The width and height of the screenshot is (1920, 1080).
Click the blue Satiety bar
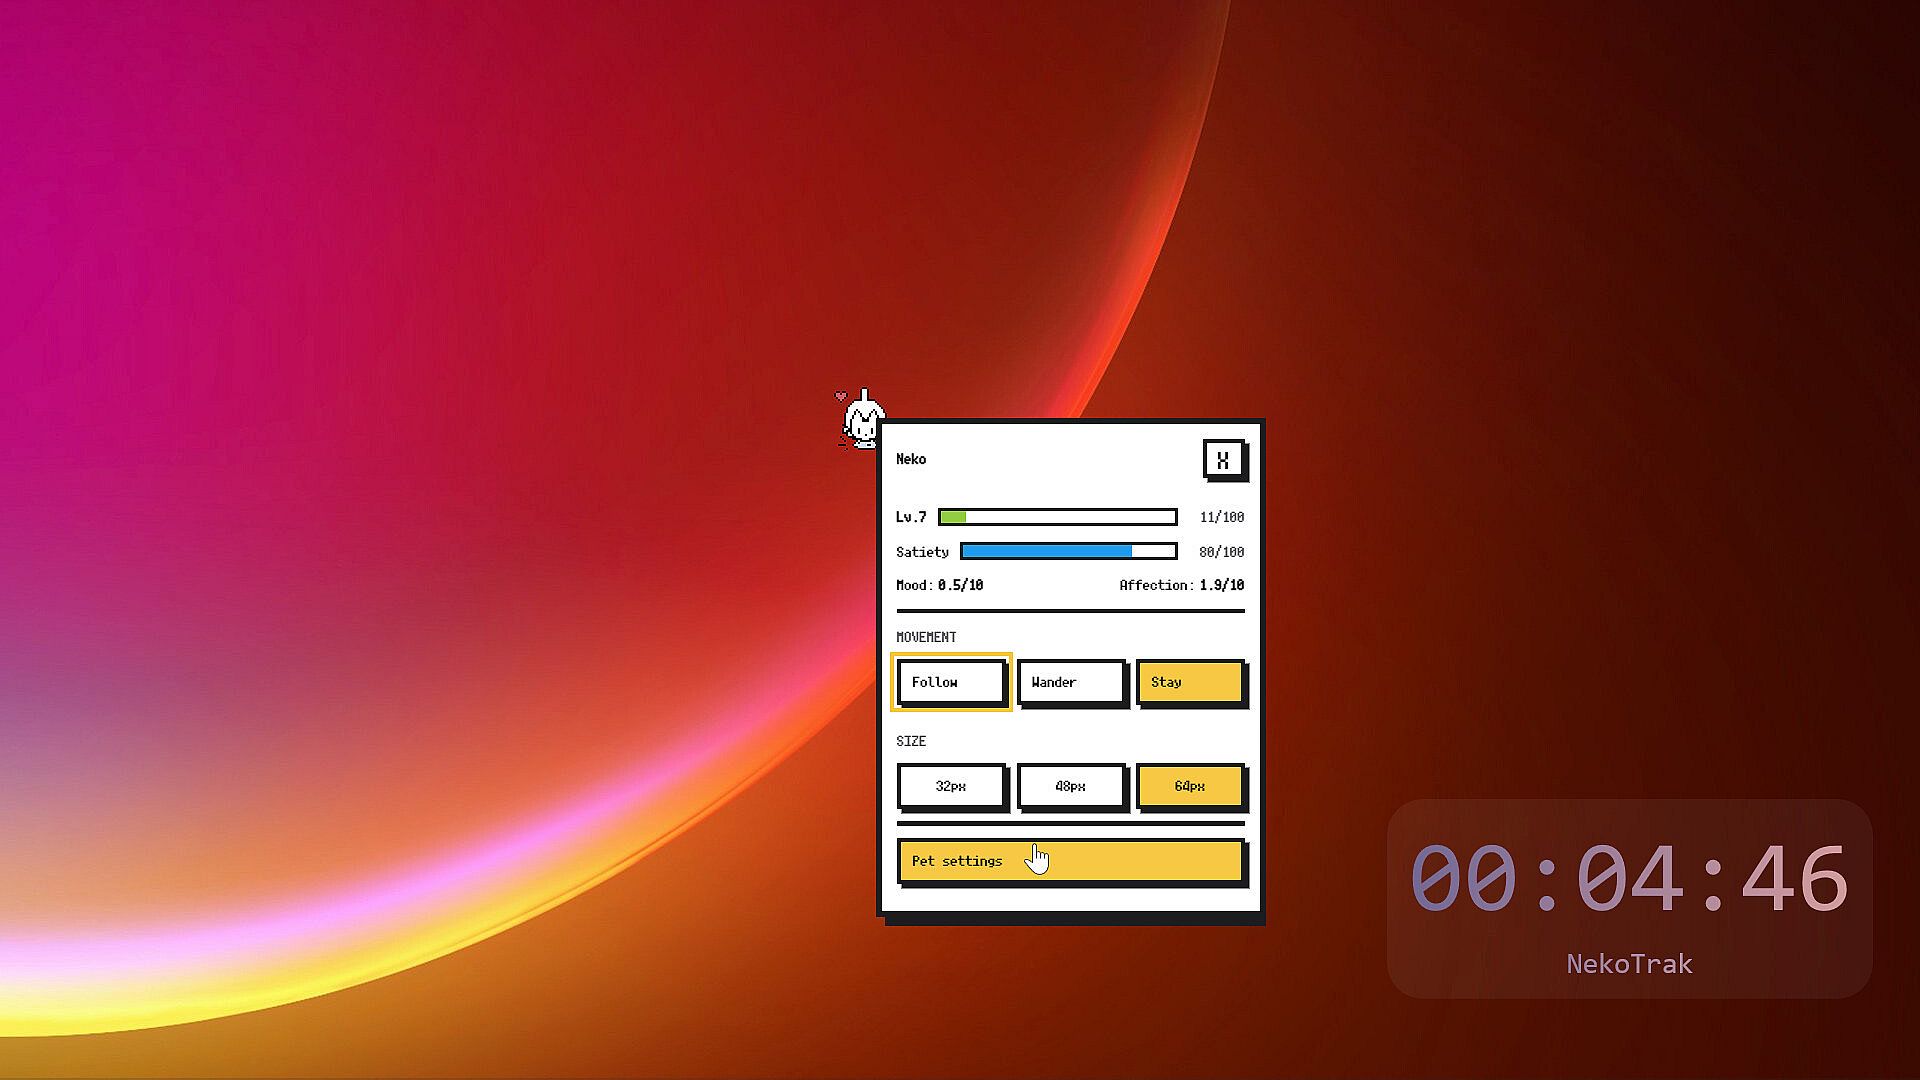pyautogui.click(x=1069, y=551)
